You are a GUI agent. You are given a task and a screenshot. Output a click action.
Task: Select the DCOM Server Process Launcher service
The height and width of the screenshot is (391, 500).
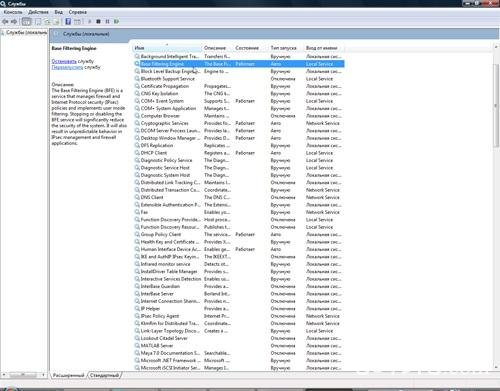click(x=239, y=131)
